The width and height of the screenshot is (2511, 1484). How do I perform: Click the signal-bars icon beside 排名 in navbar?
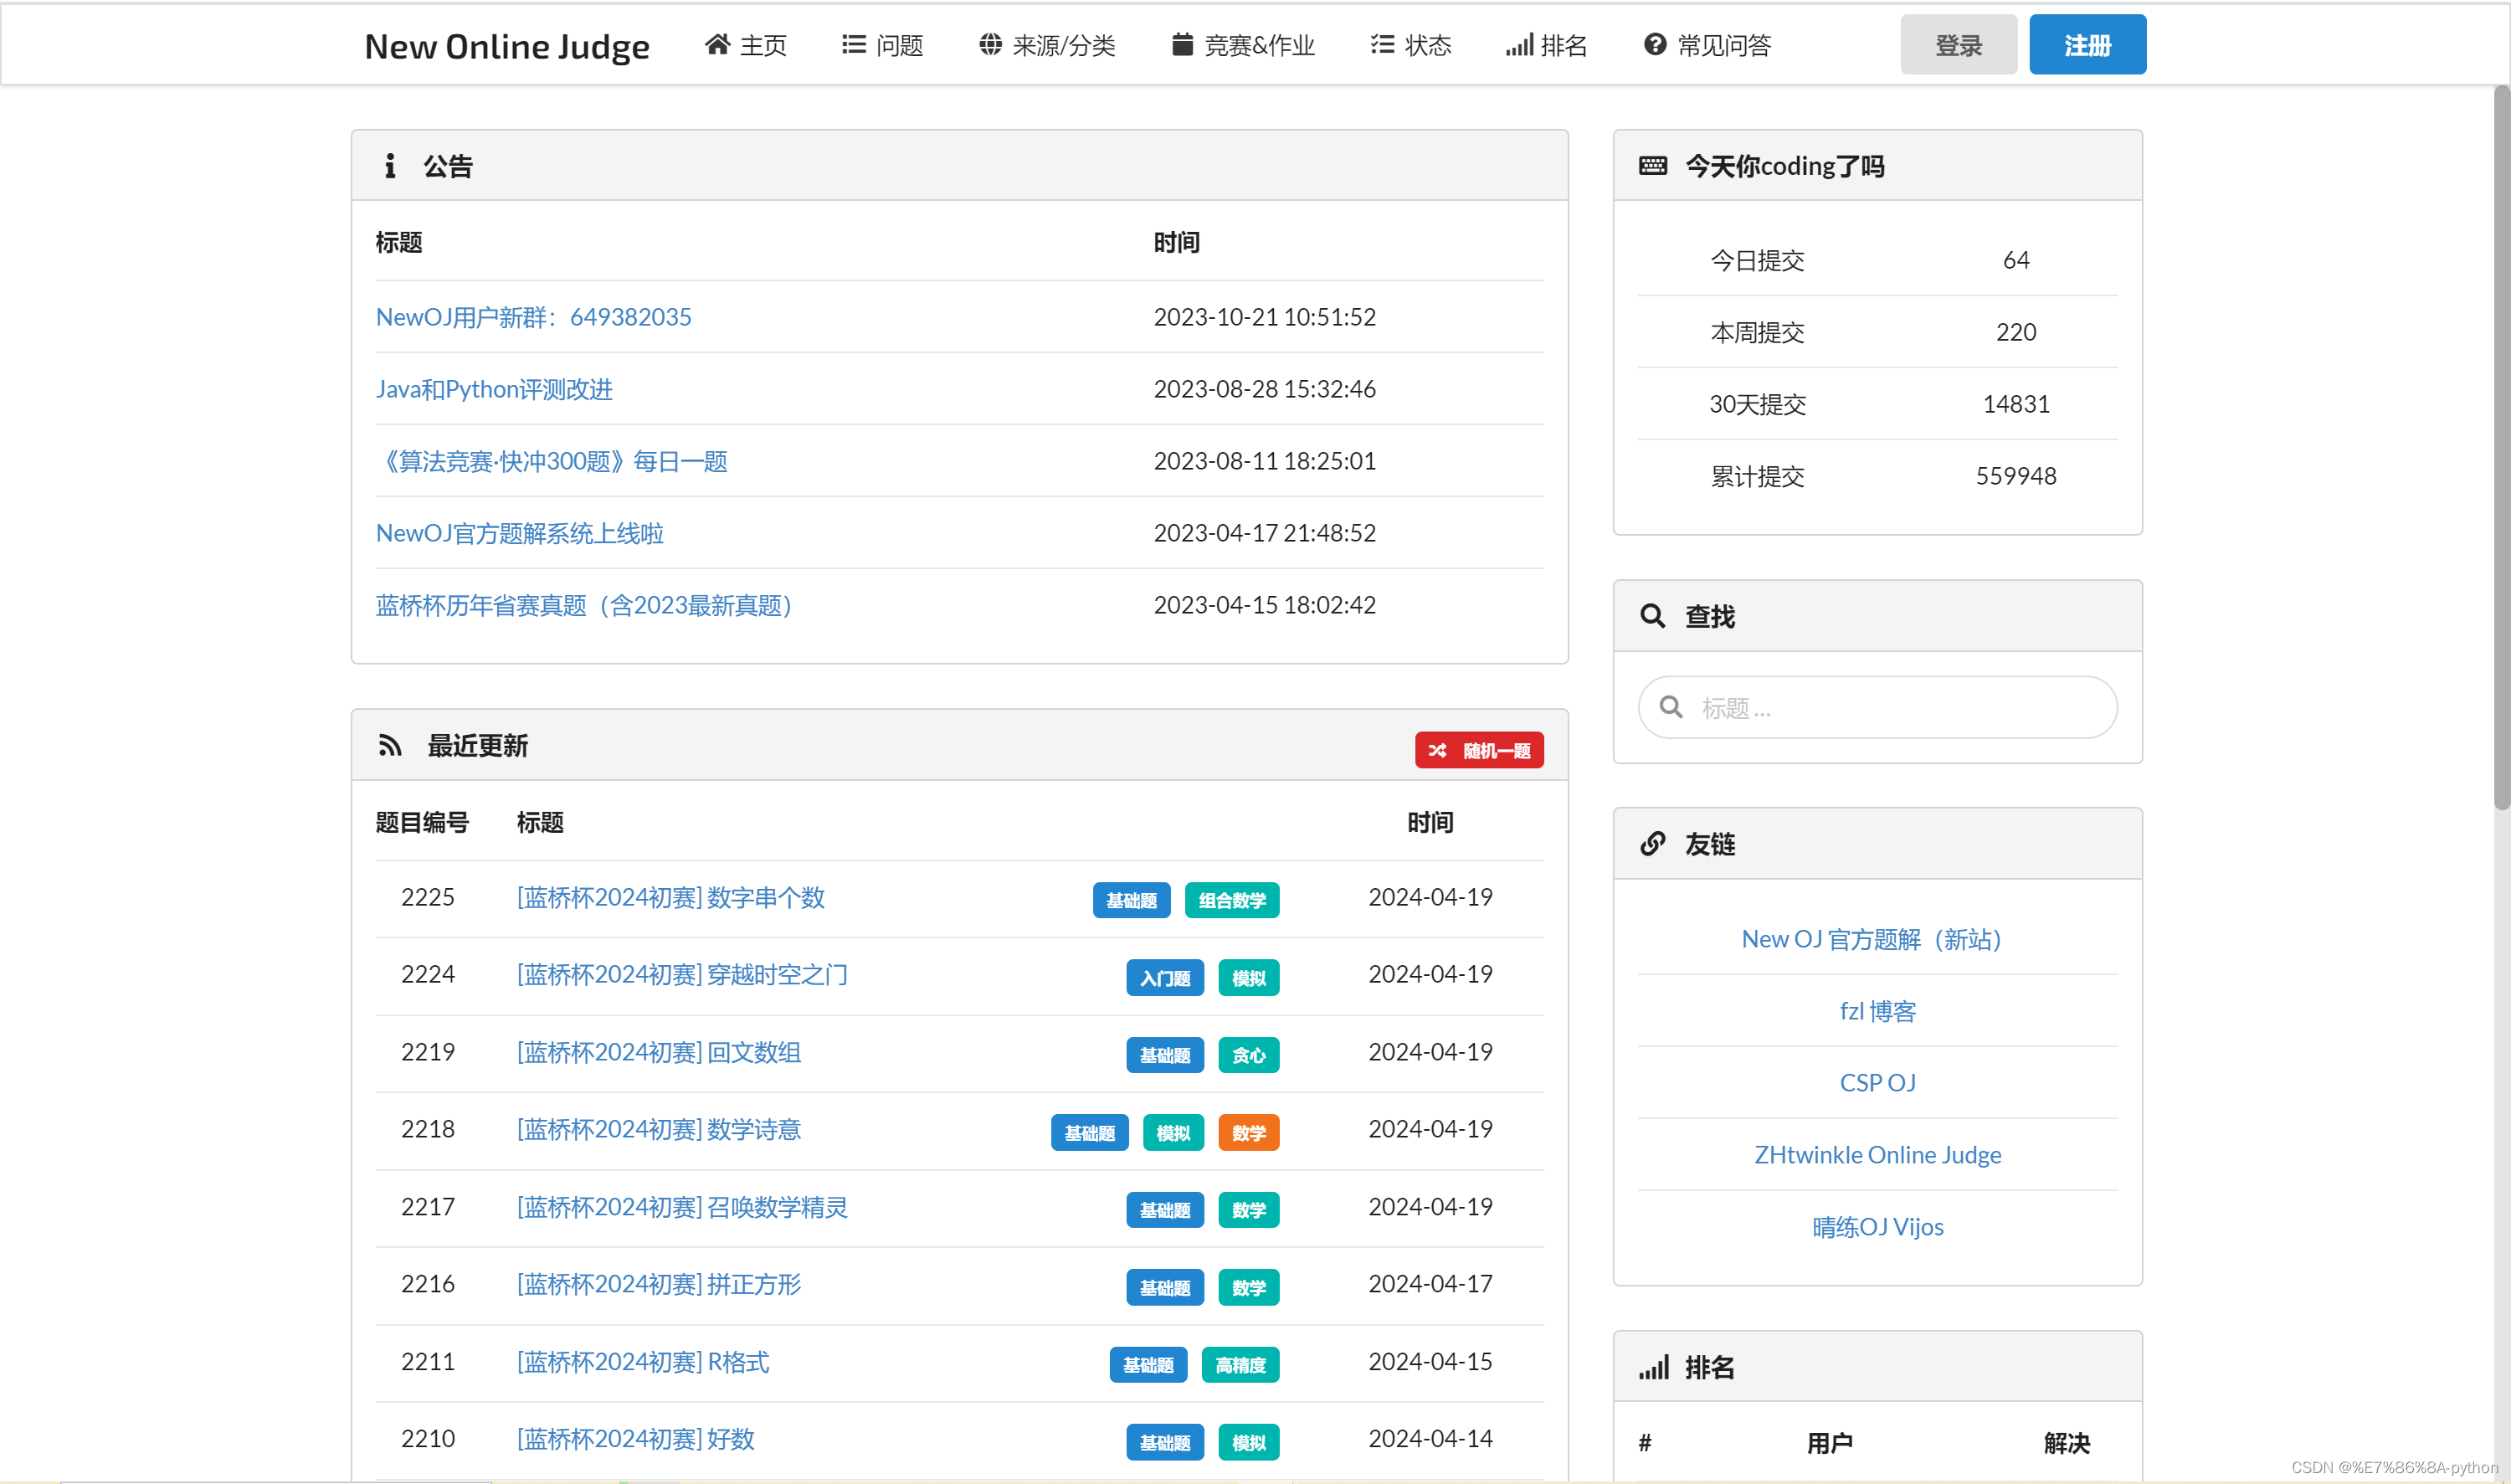click(x=1519, y=44)
